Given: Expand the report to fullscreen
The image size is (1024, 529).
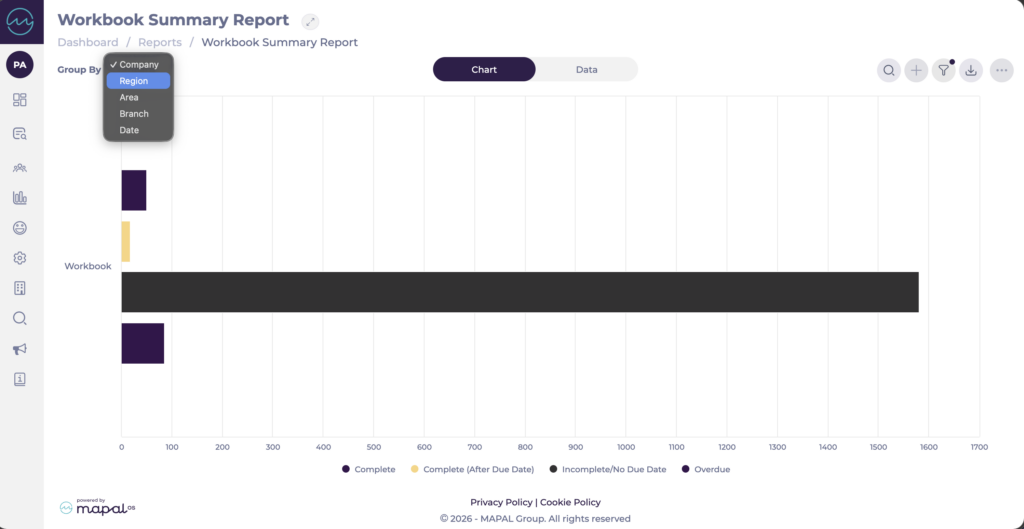Looking at the screenshot, I should click(x=310, y=21).
